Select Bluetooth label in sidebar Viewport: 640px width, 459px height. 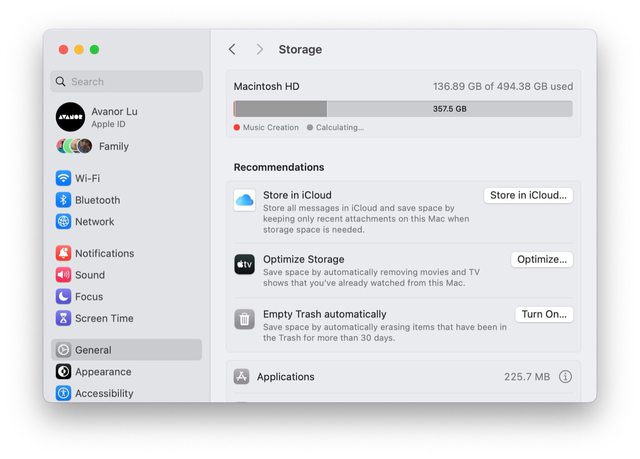click(98, 200)
